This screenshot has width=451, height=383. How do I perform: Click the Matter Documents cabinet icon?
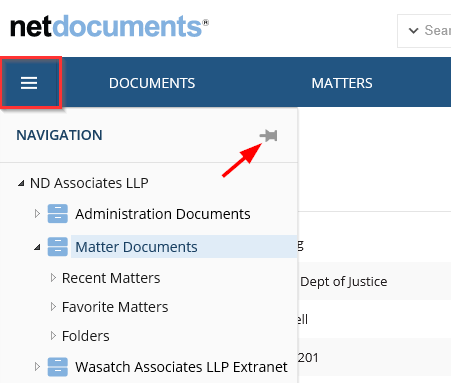click(58, 247)
